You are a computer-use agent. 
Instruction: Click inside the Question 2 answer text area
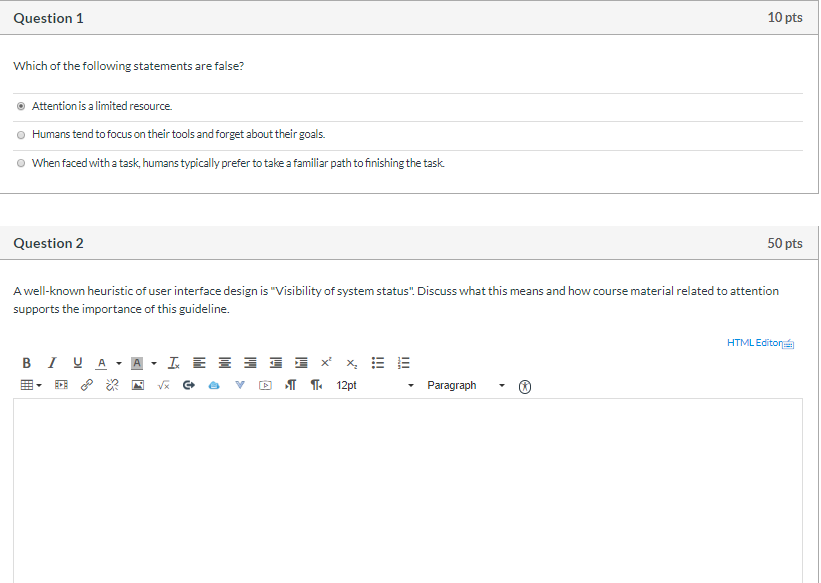408,491
